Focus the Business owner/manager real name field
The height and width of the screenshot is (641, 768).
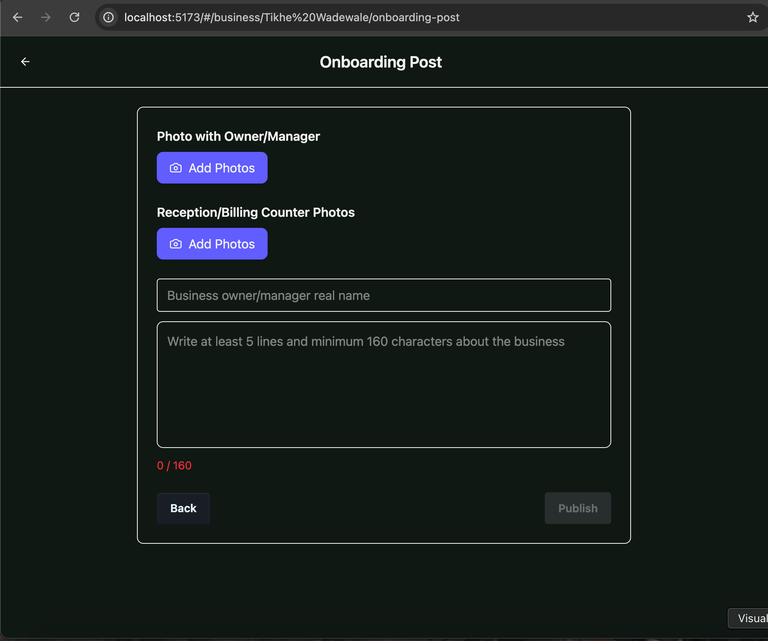click(384, 295)
